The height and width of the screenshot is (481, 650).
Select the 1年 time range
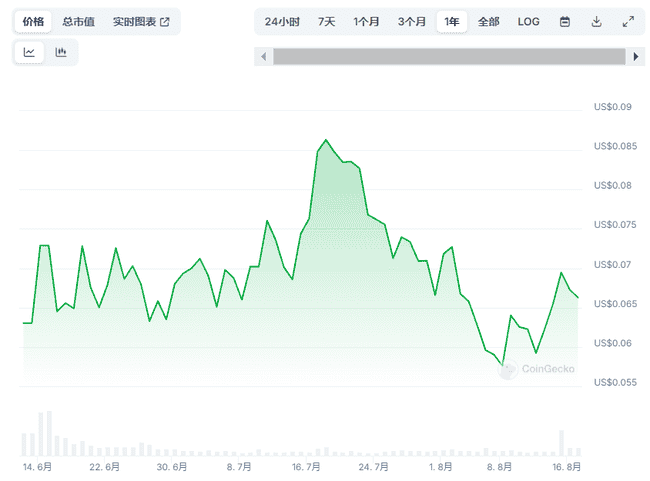point(452,21)
